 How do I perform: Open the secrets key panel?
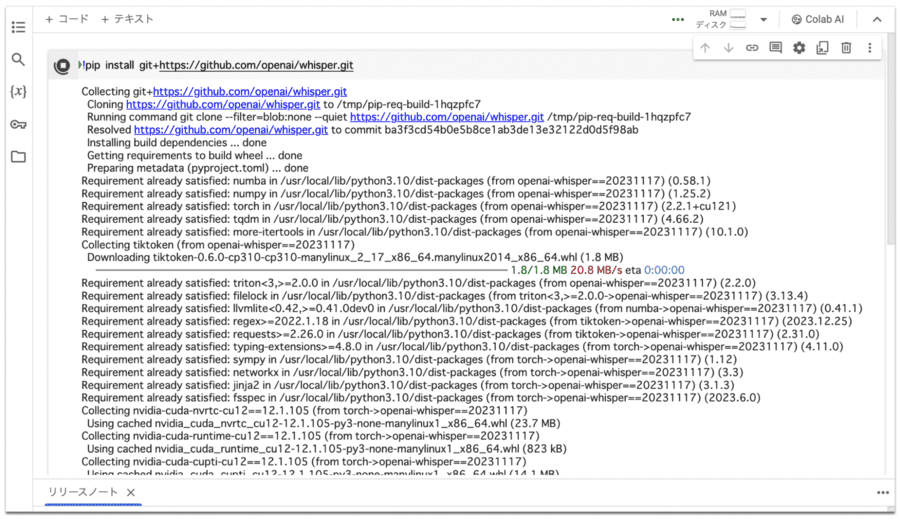pyautogui.click(x=18, y=124)
